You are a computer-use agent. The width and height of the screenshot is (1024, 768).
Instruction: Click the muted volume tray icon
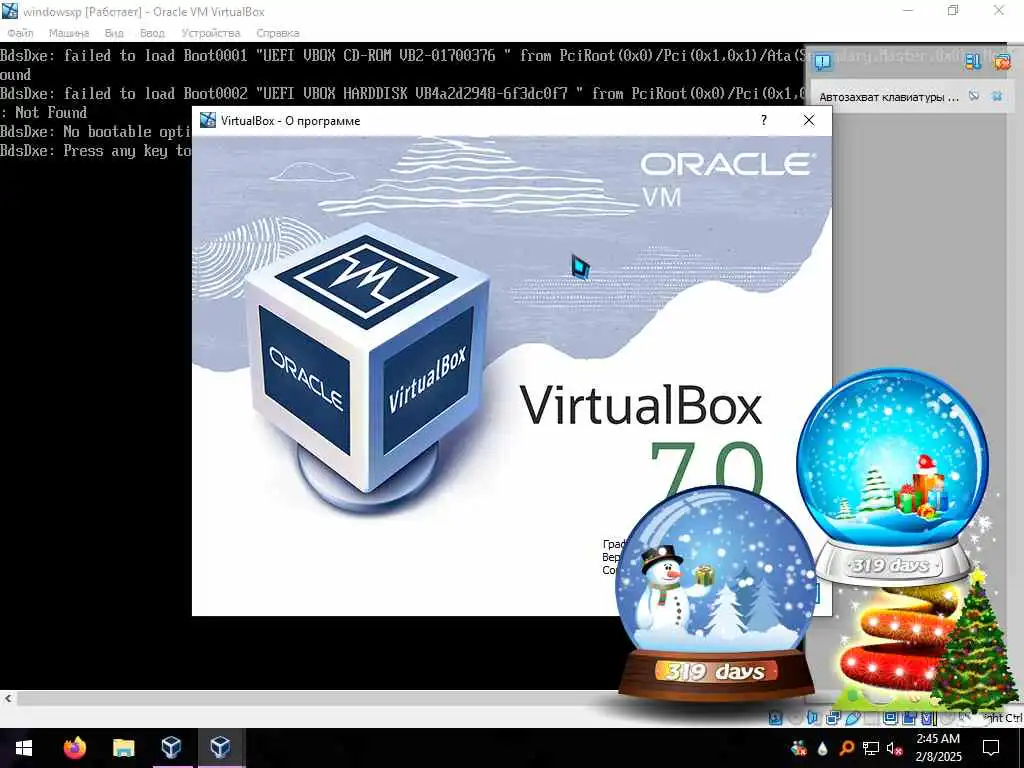895,748
